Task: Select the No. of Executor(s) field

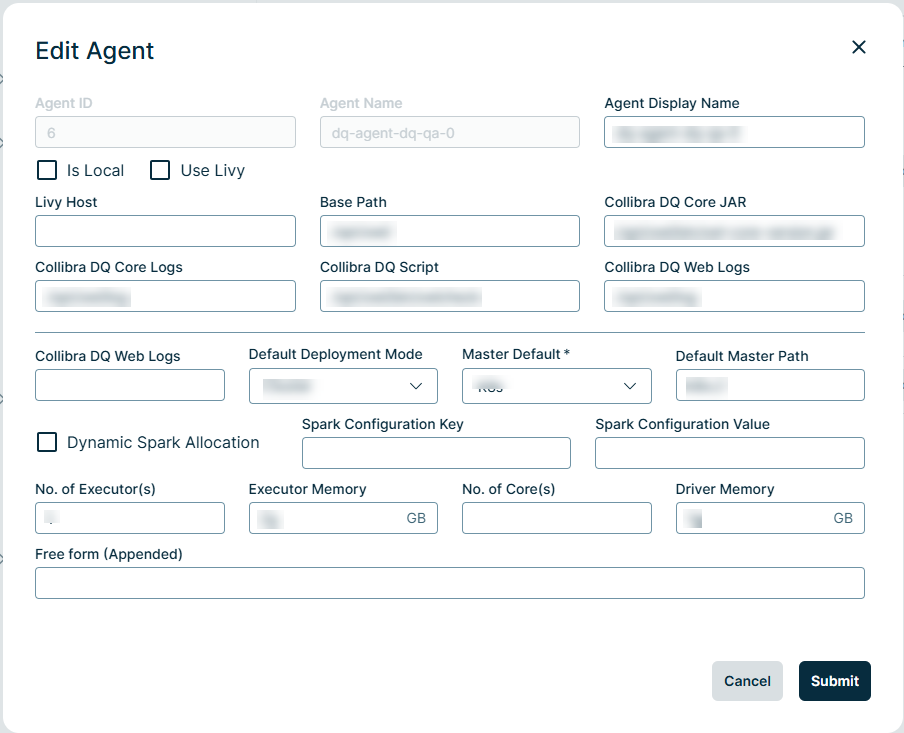Action: [129, 518]
